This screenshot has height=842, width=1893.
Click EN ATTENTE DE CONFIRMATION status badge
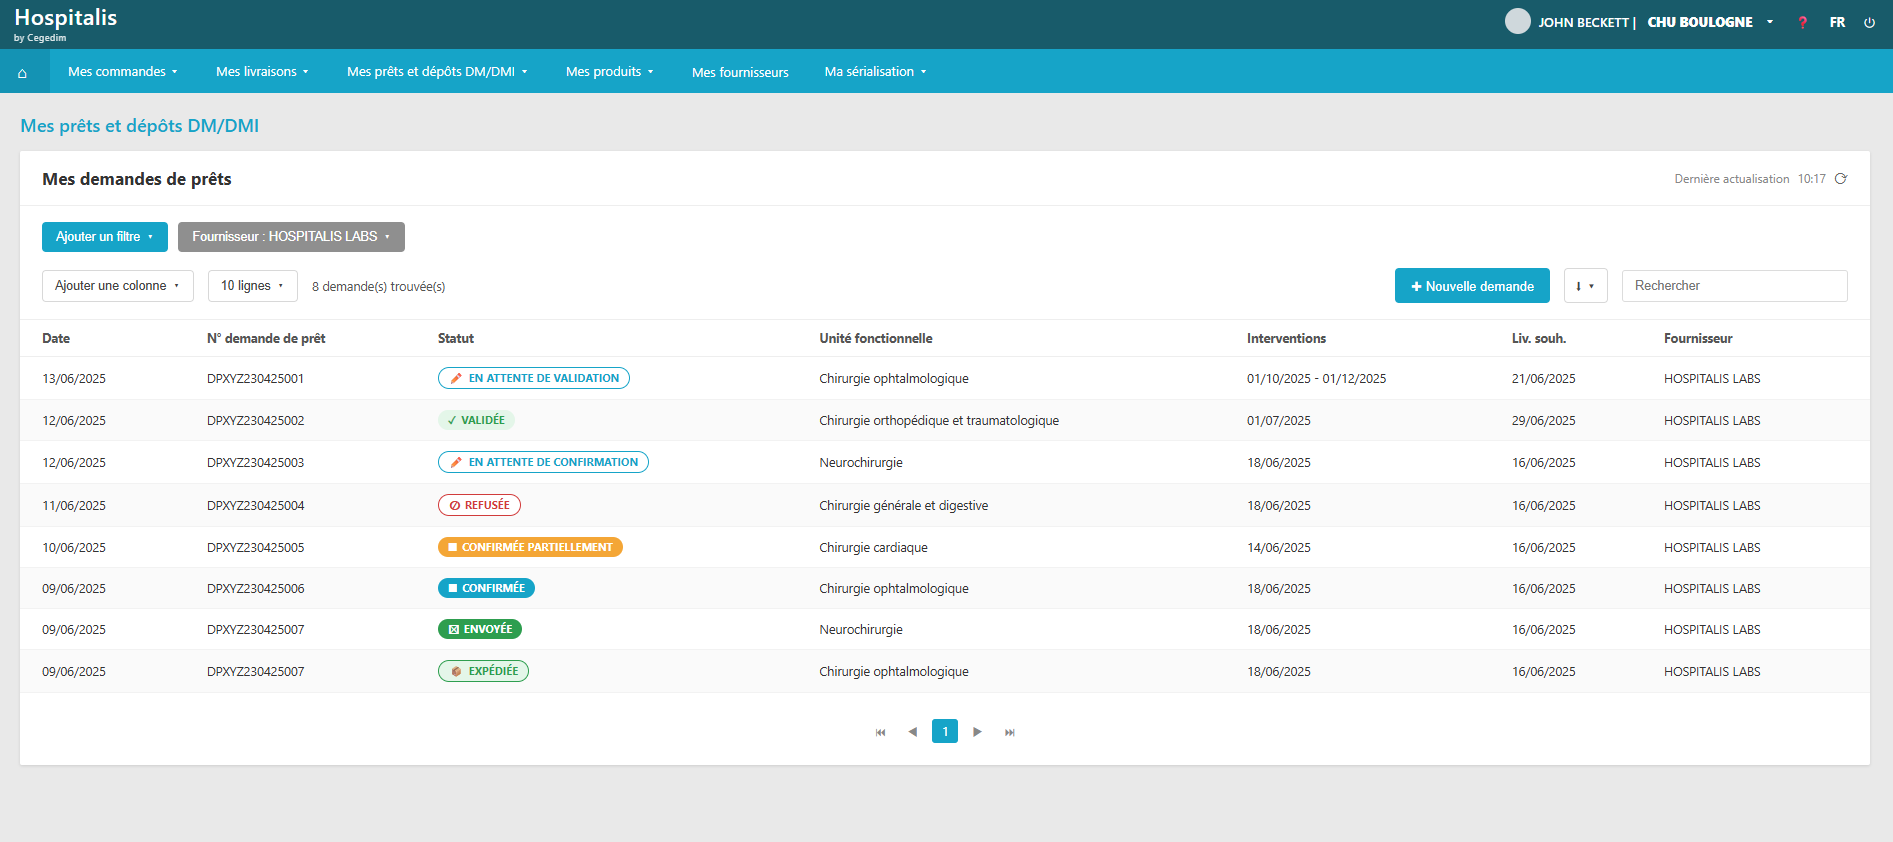[543, 462]
